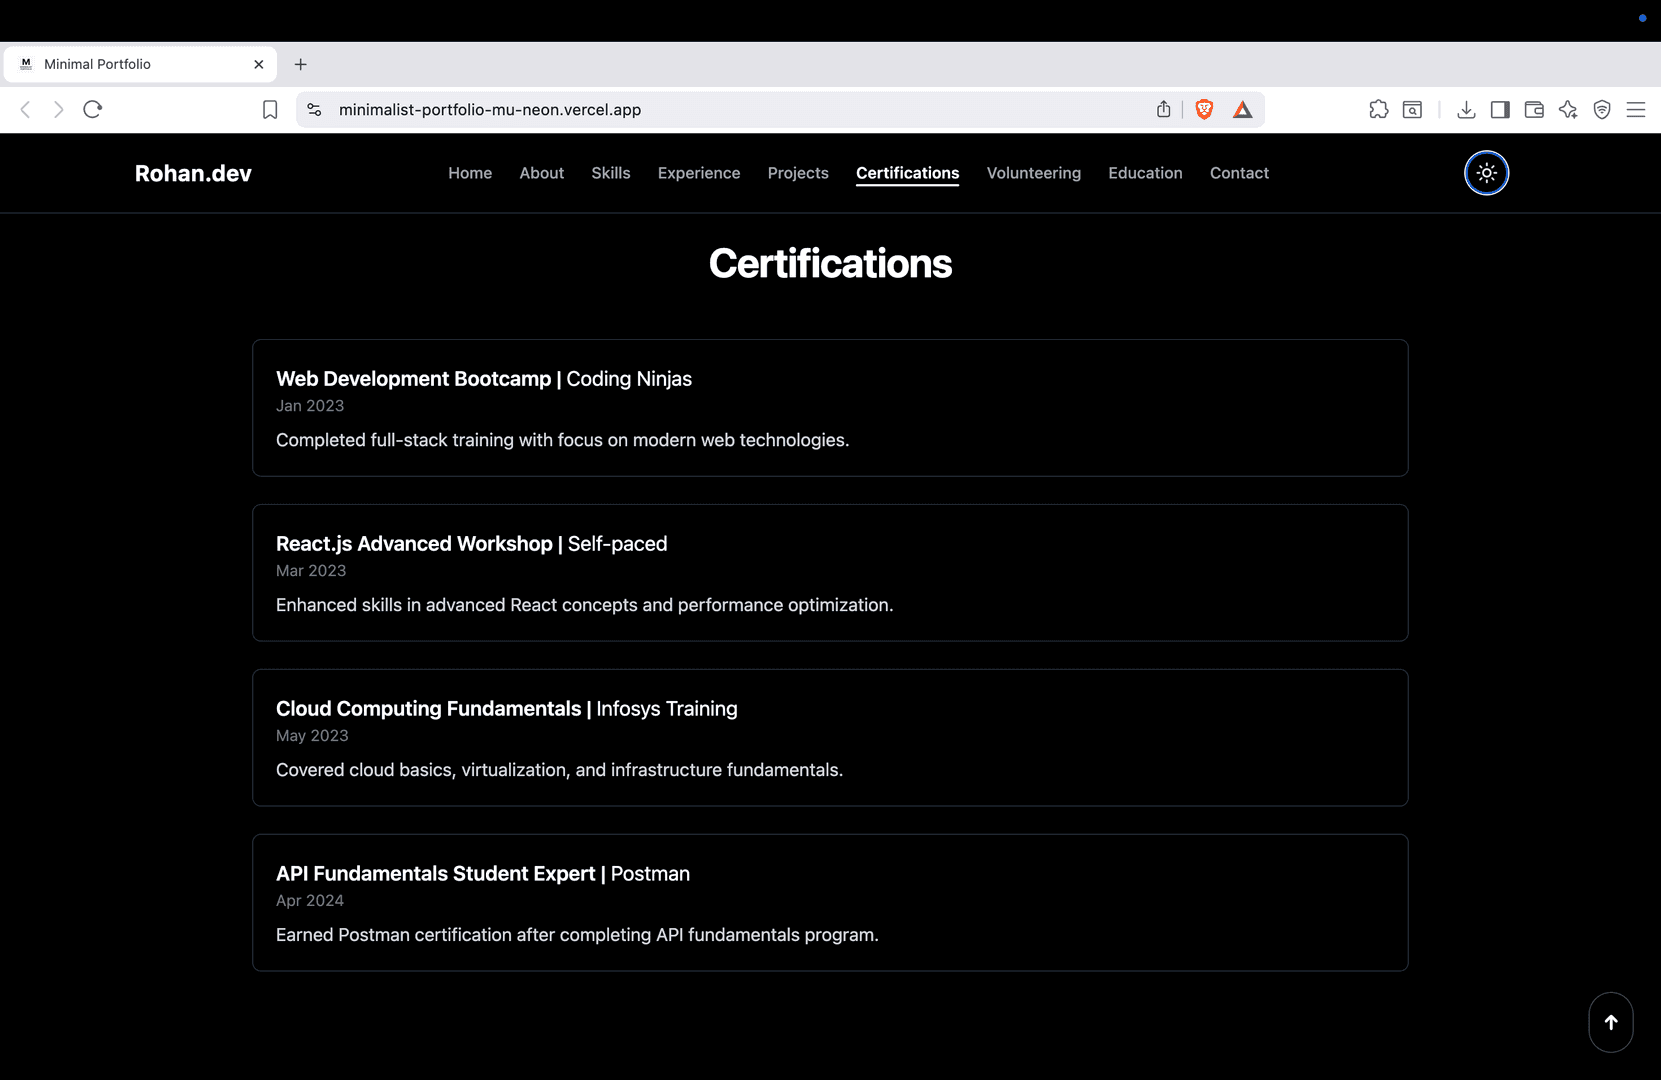This screenshot has height=1080, width=1661.
Task: Reload the page
Action: [93, 110]
